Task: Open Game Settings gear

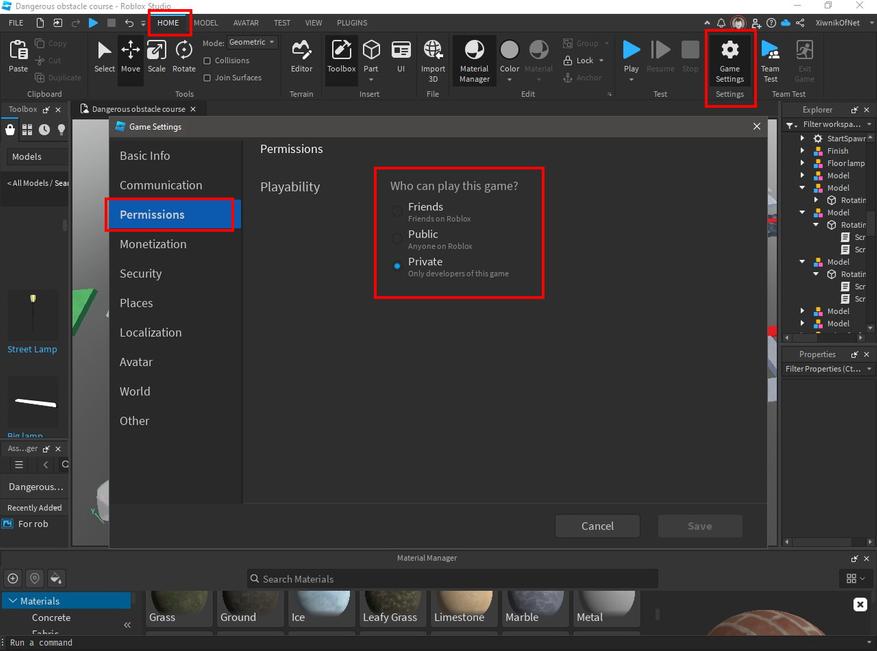Action: pos(729,60)
